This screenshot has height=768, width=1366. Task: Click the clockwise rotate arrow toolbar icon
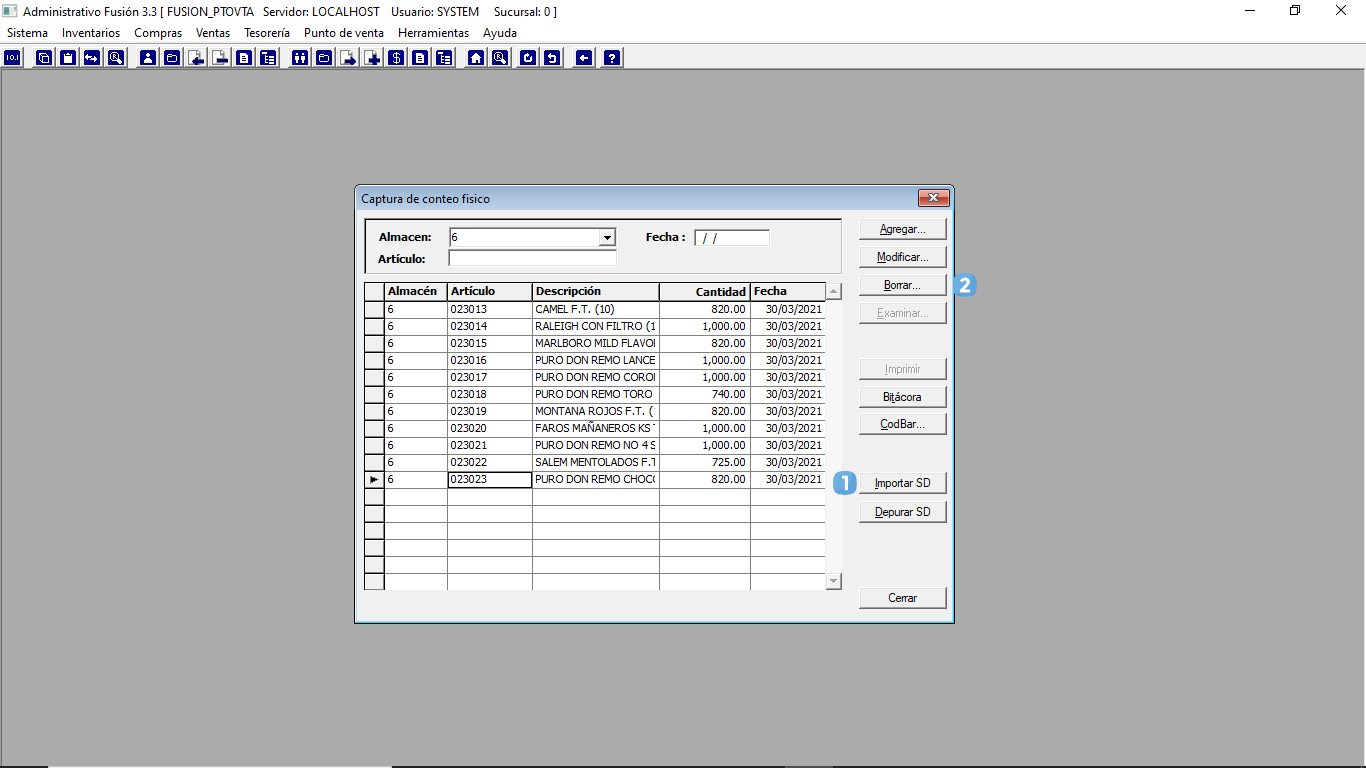click(x=528, y=58)
